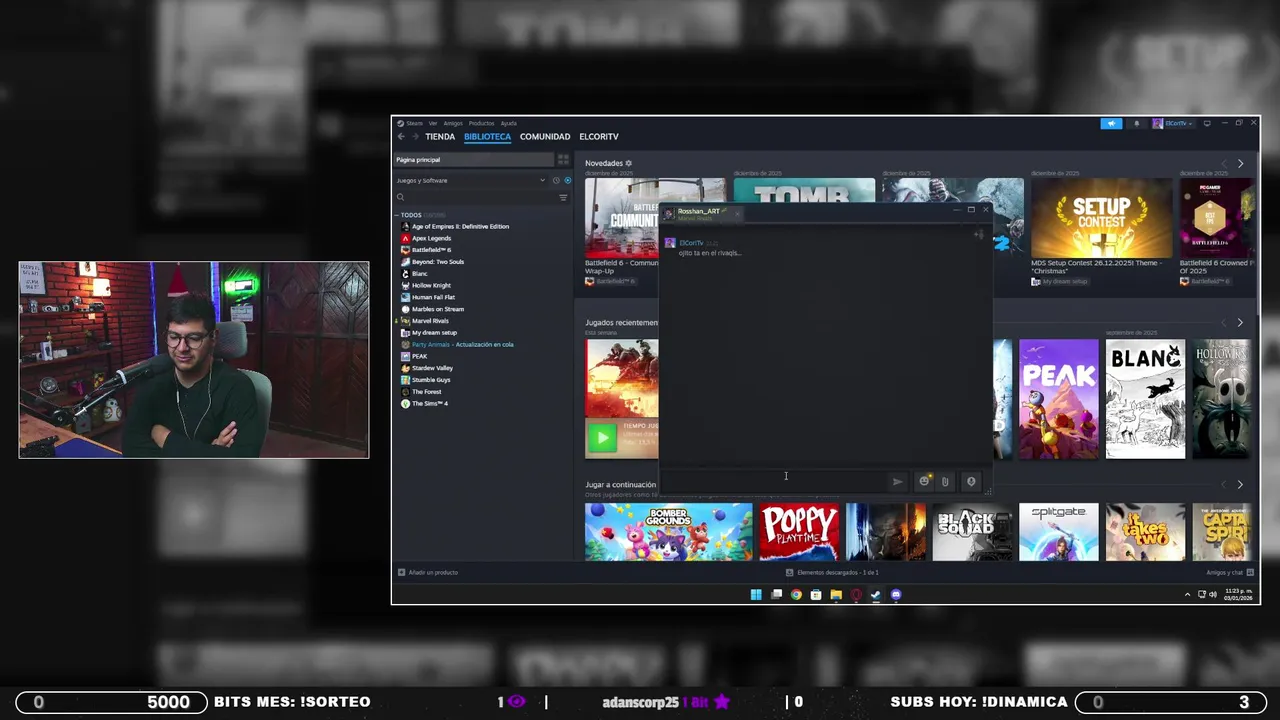Open the Amigos menu

tap(453, 123)
